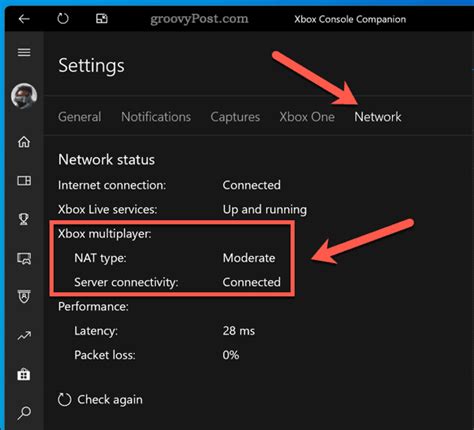Switch to the Notifications tab

(x=156, y=117)
